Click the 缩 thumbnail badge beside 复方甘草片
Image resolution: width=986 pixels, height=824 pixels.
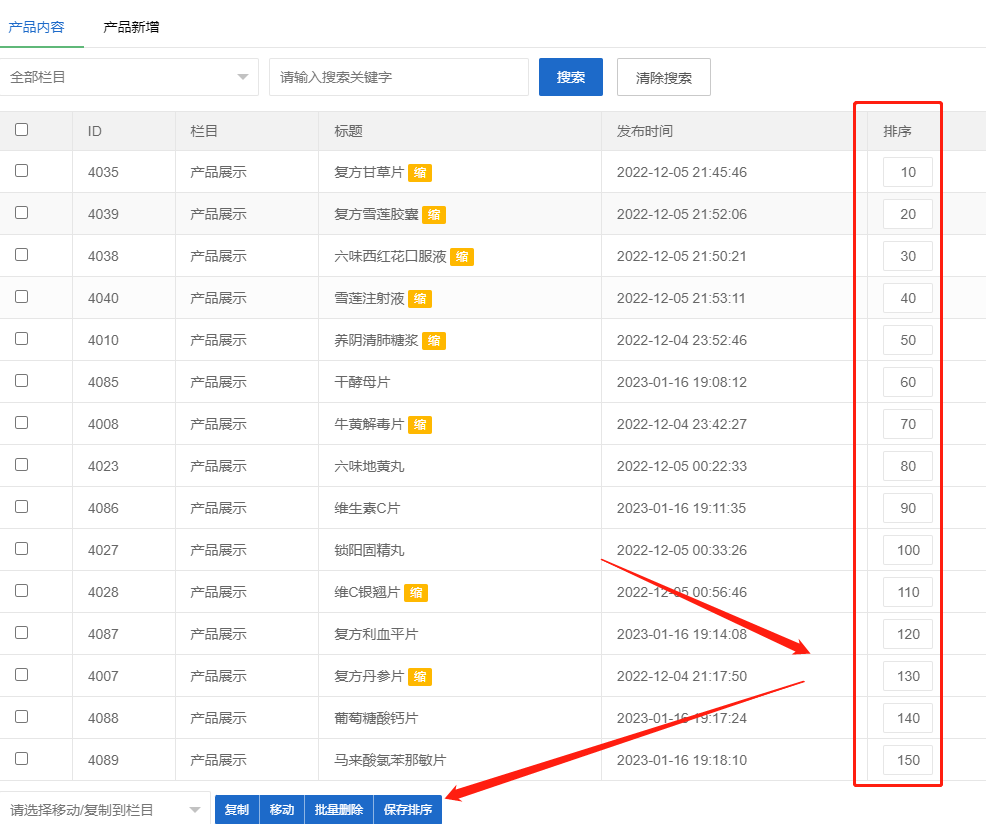(x=420, y=173)
